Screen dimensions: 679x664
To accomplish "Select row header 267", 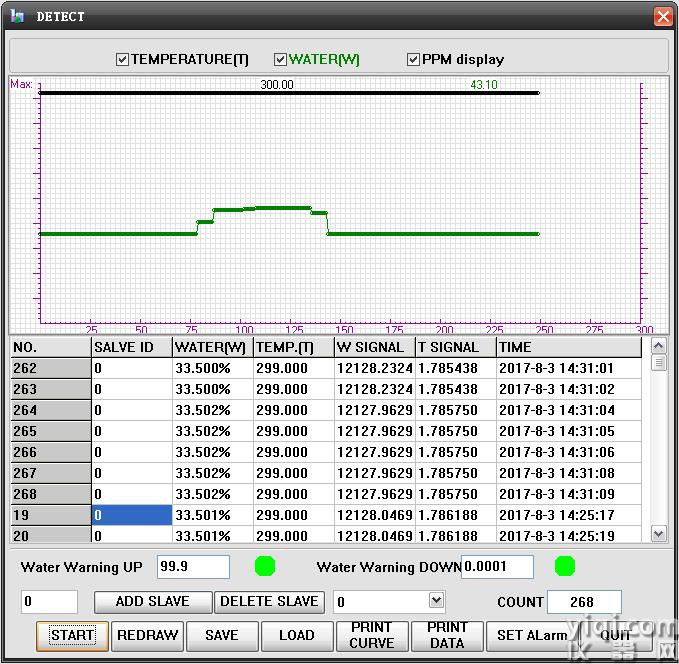I will (51, 473).
